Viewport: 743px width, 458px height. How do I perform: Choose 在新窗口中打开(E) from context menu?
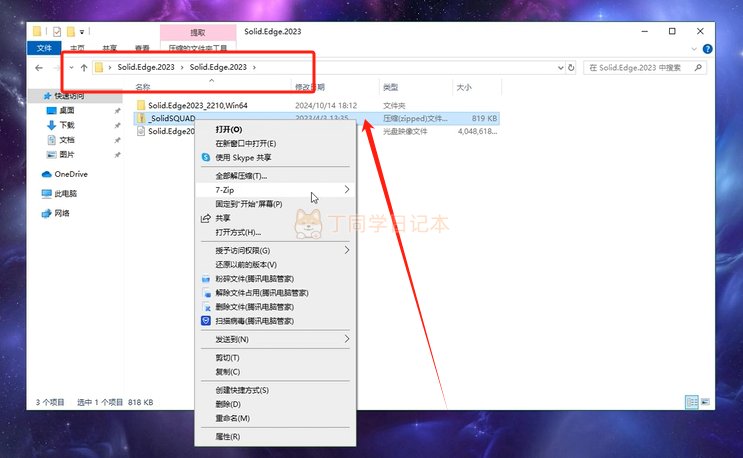(275, 144)
